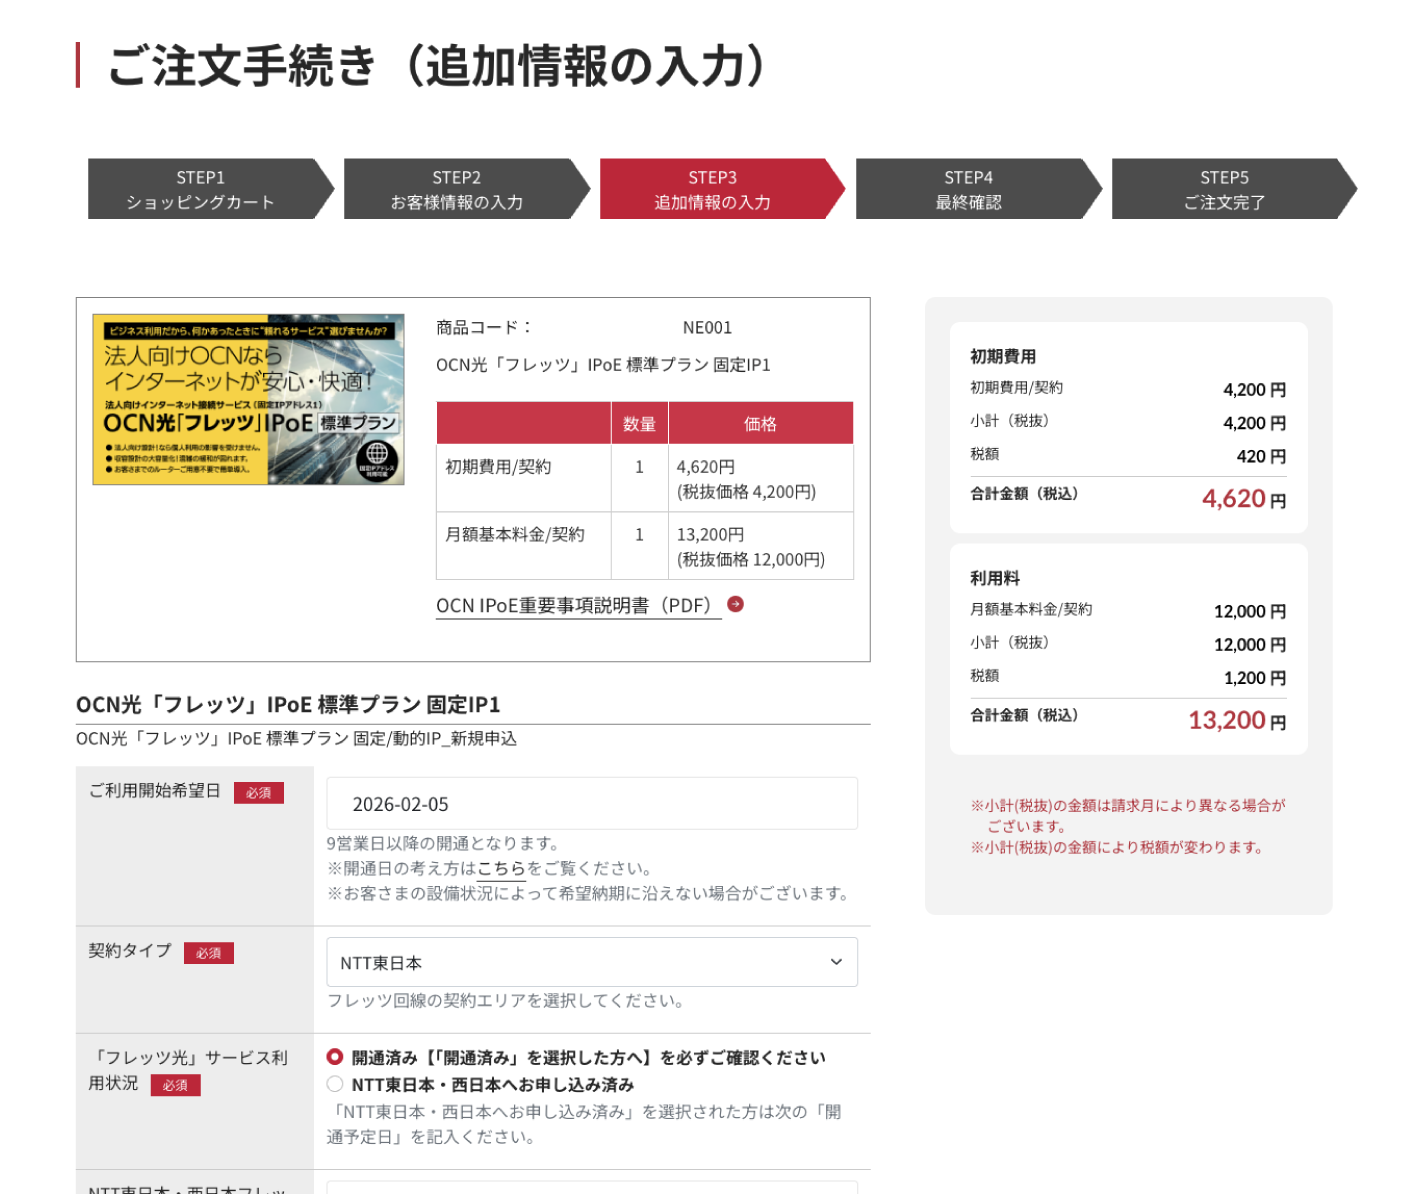Click the dropdown chevron on the 契約タイプ selector
The width and height of the screenshot is (1412, 1194).
[836, 962]
